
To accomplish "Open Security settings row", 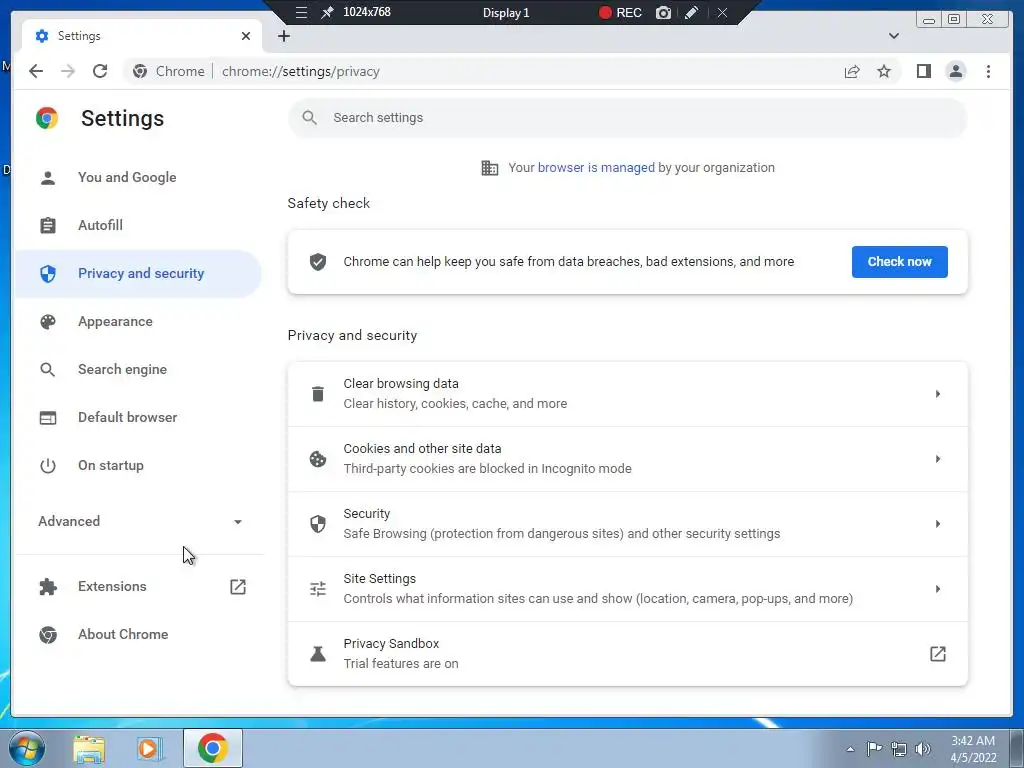I will (x=627, y=524).
